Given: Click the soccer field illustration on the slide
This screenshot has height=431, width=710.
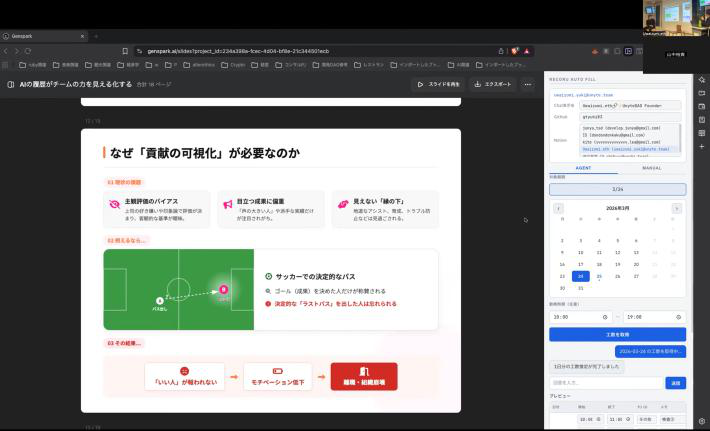Looking at the screenshot, I should [178, 289].
